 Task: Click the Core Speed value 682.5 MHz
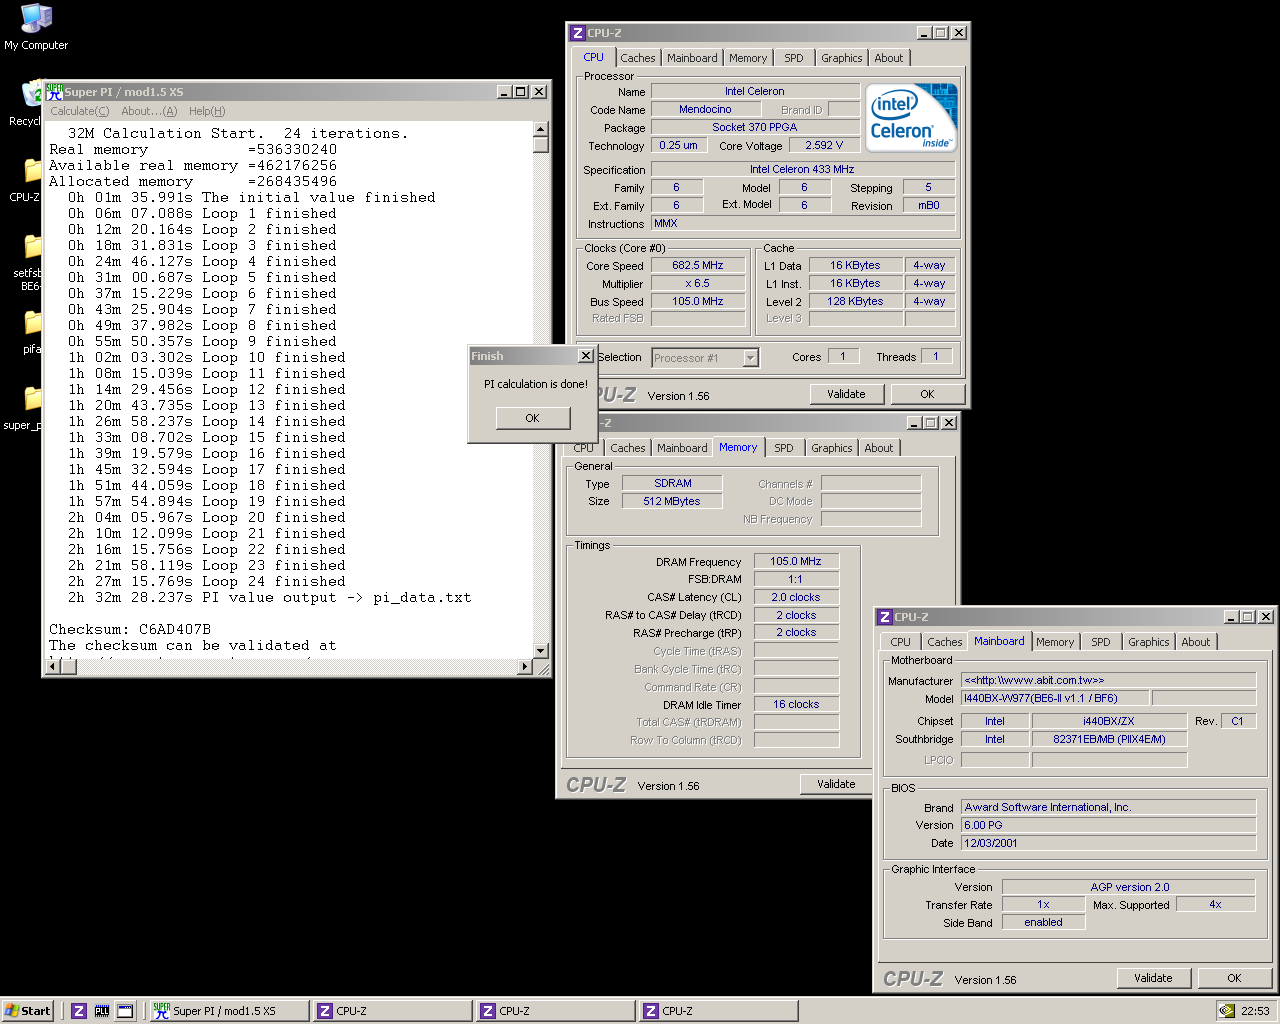click(x=698, y=265)
